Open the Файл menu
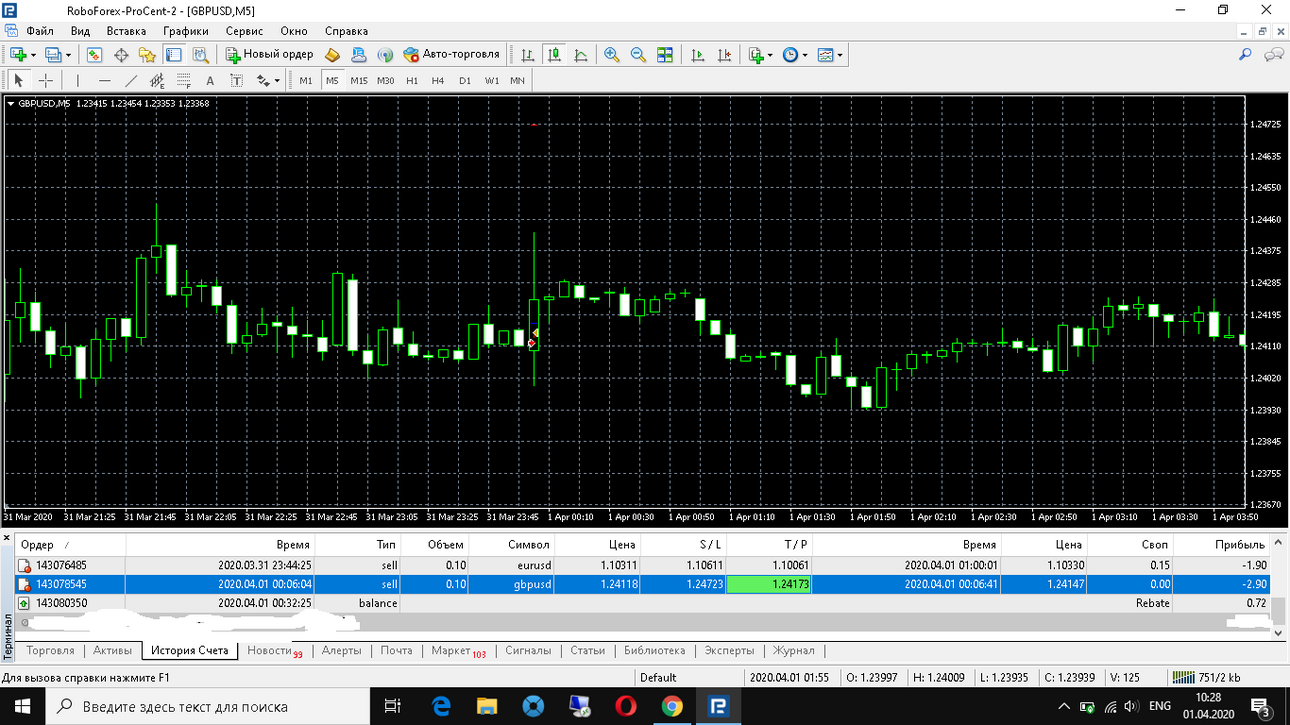The height and width of the screenshot is (725, 1290). pyautogui.click(x=39, y=31)
